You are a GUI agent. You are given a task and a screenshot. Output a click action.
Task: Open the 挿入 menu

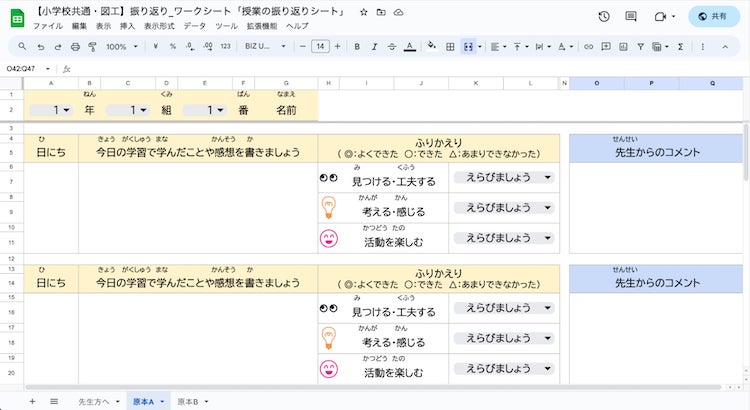click(x=127, y=25)
